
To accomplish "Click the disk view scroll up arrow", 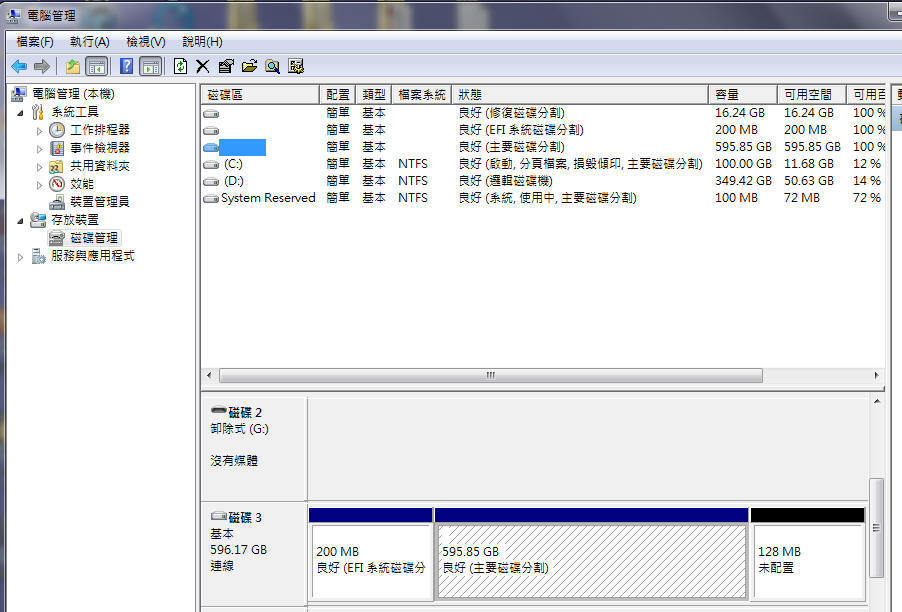I will (x=877, y=401).
